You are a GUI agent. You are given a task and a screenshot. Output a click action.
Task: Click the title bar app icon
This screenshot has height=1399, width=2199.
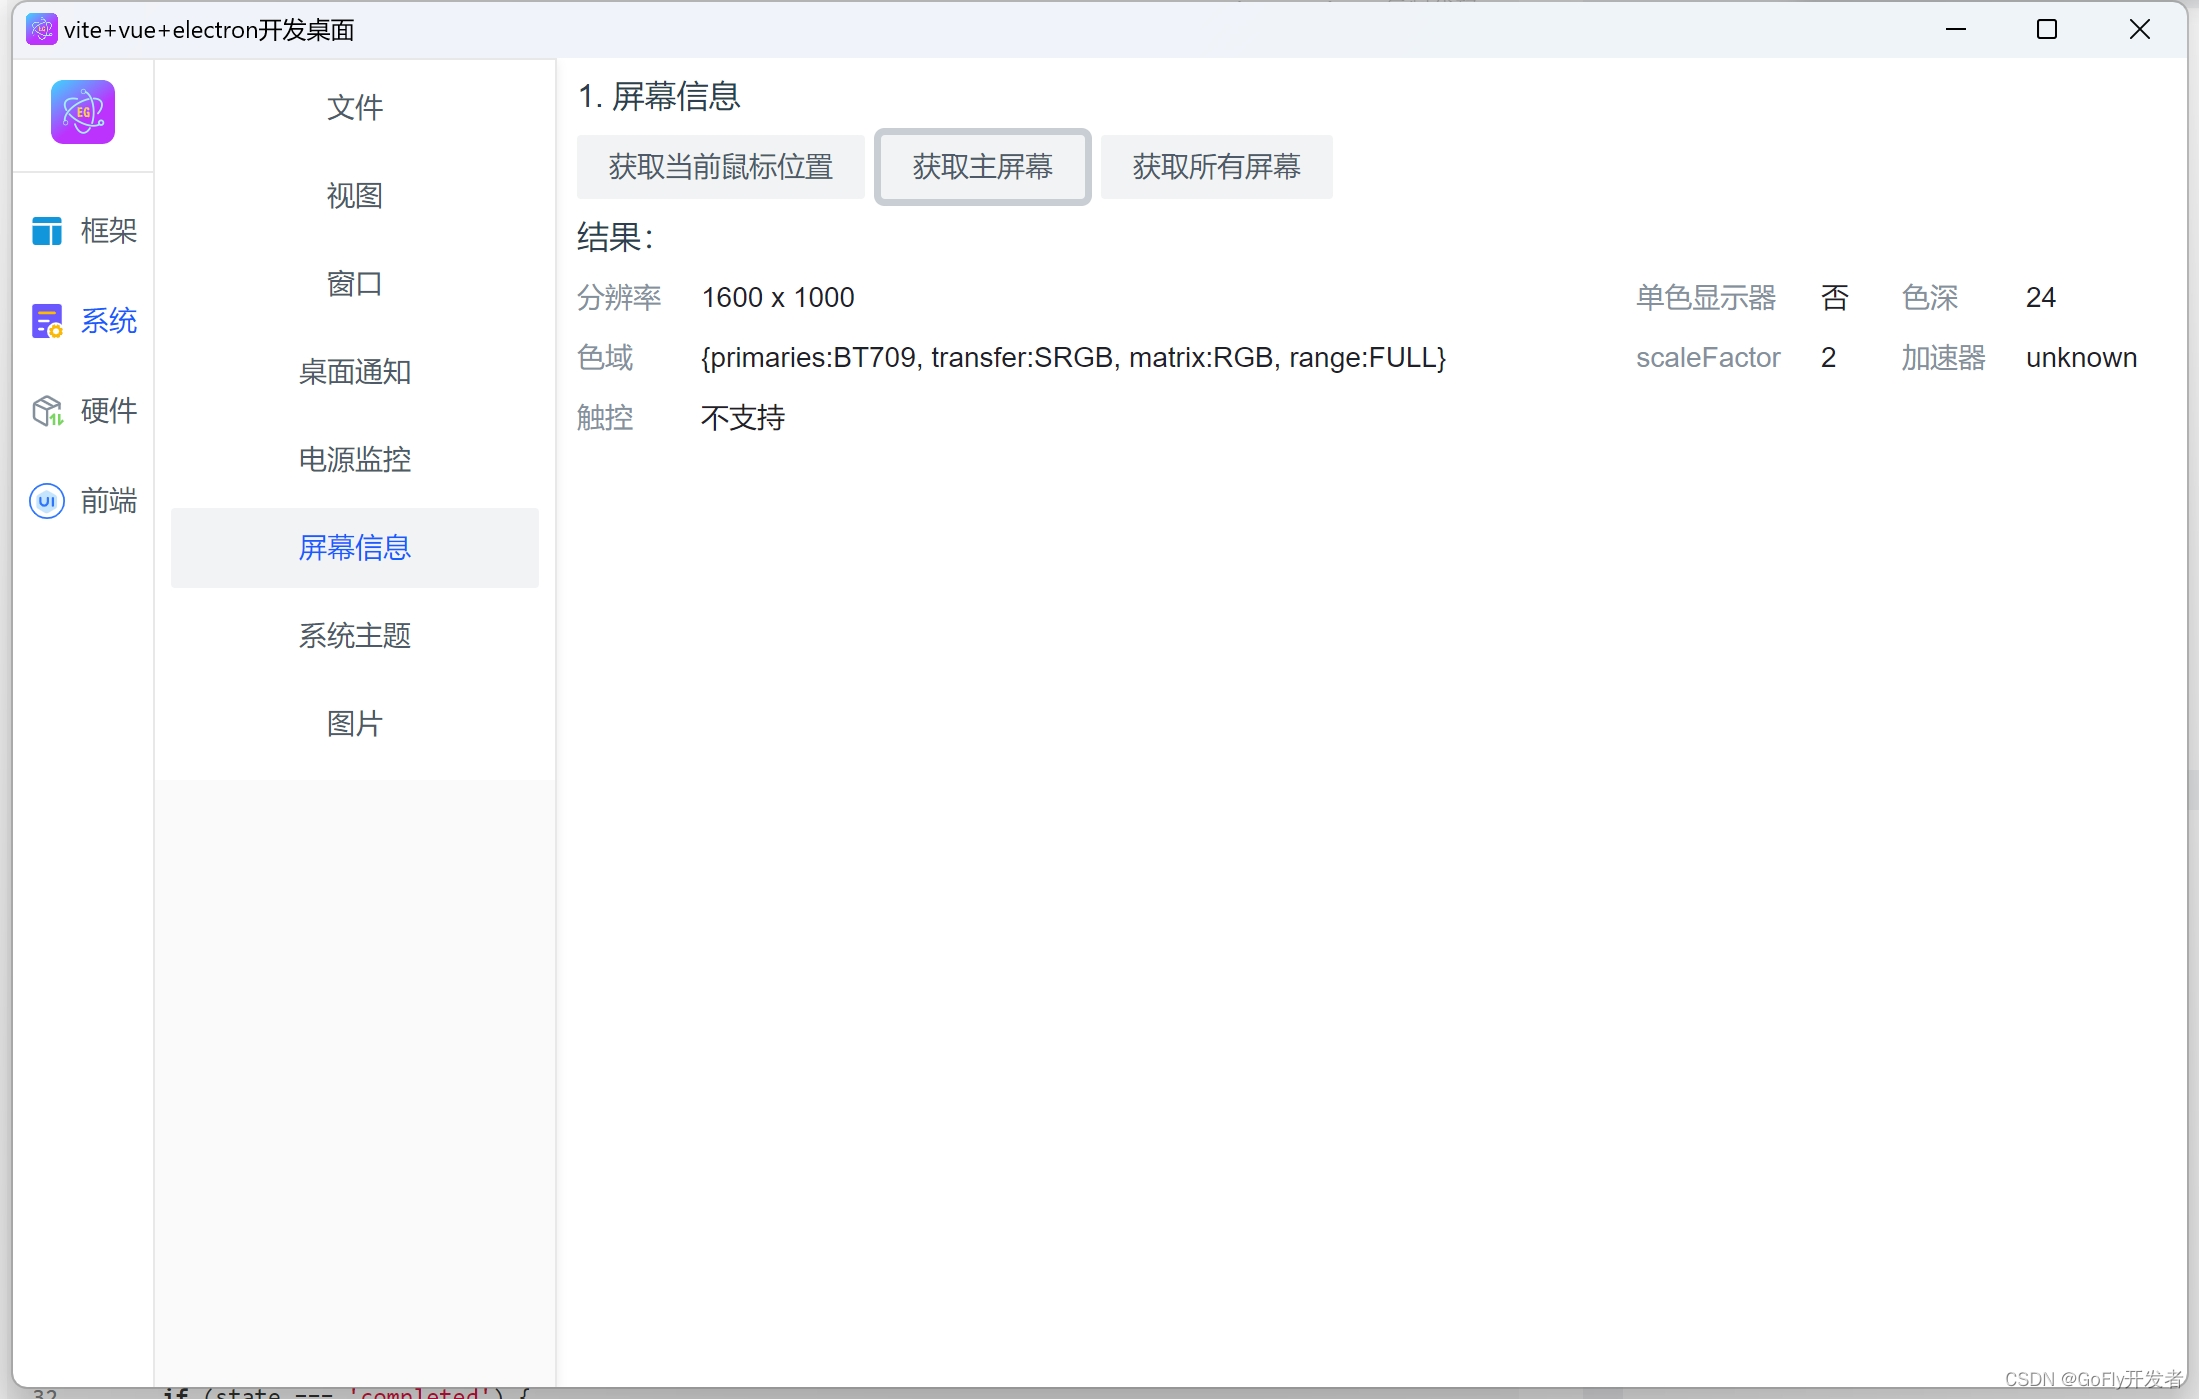click(x=41, y=29)
